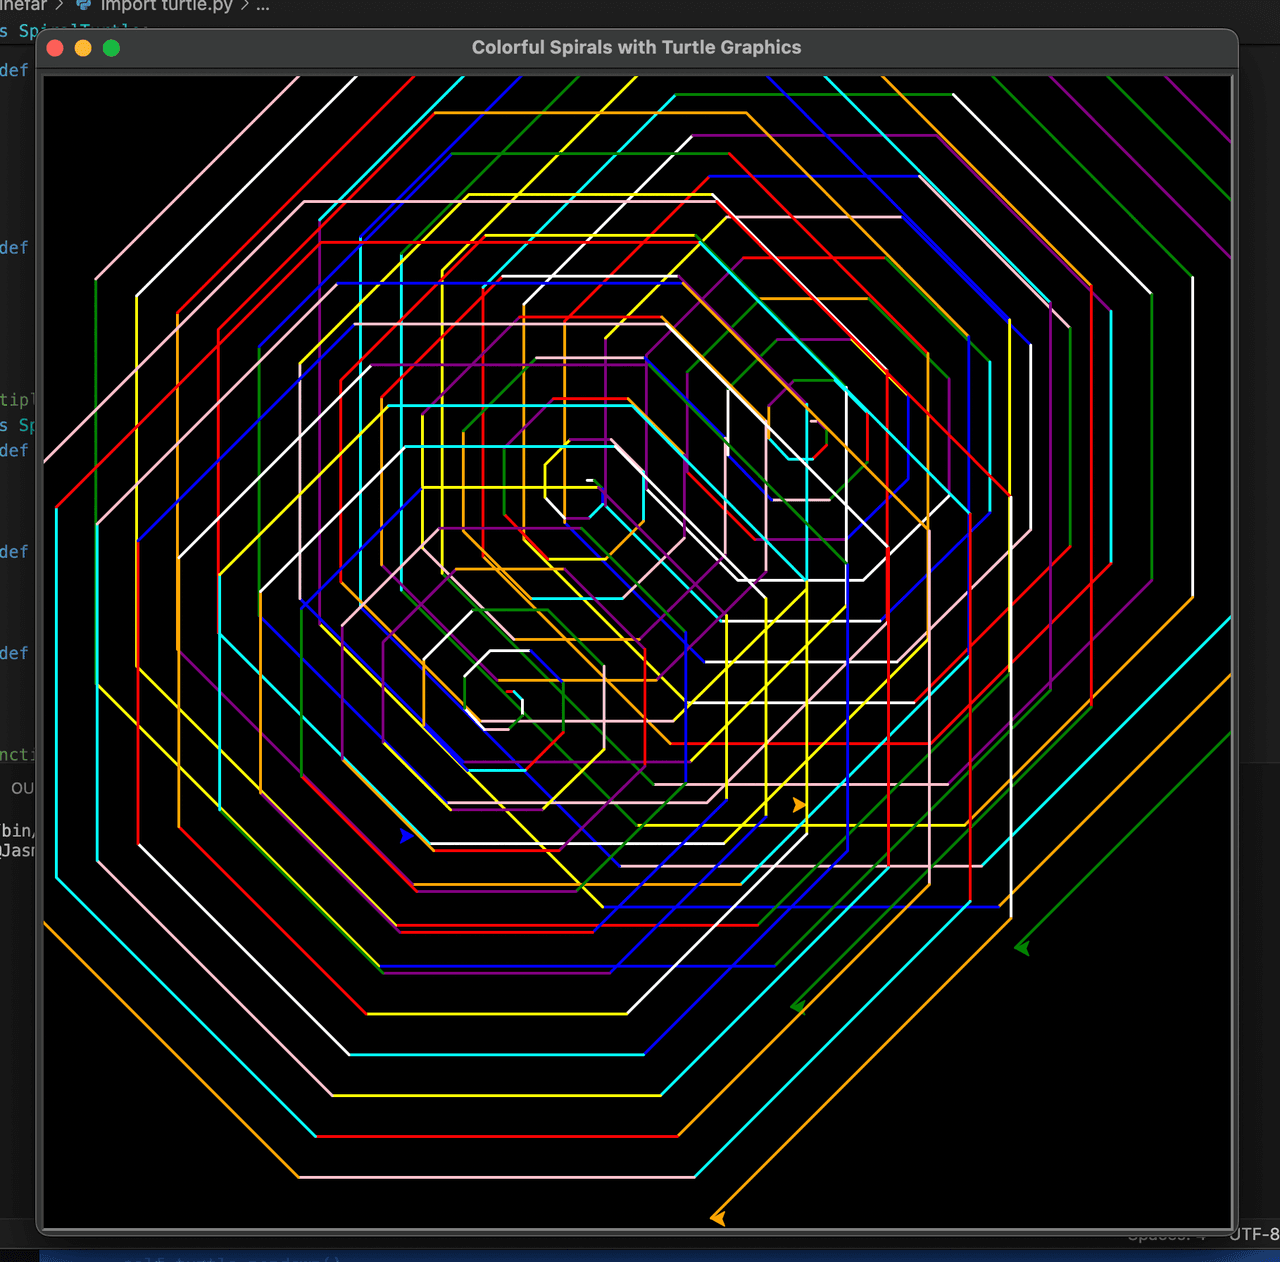Expand the "..." breadcrumb symbol menu
The height and width of the screenshot is (1262, 1280).
[x=263, y=6]
